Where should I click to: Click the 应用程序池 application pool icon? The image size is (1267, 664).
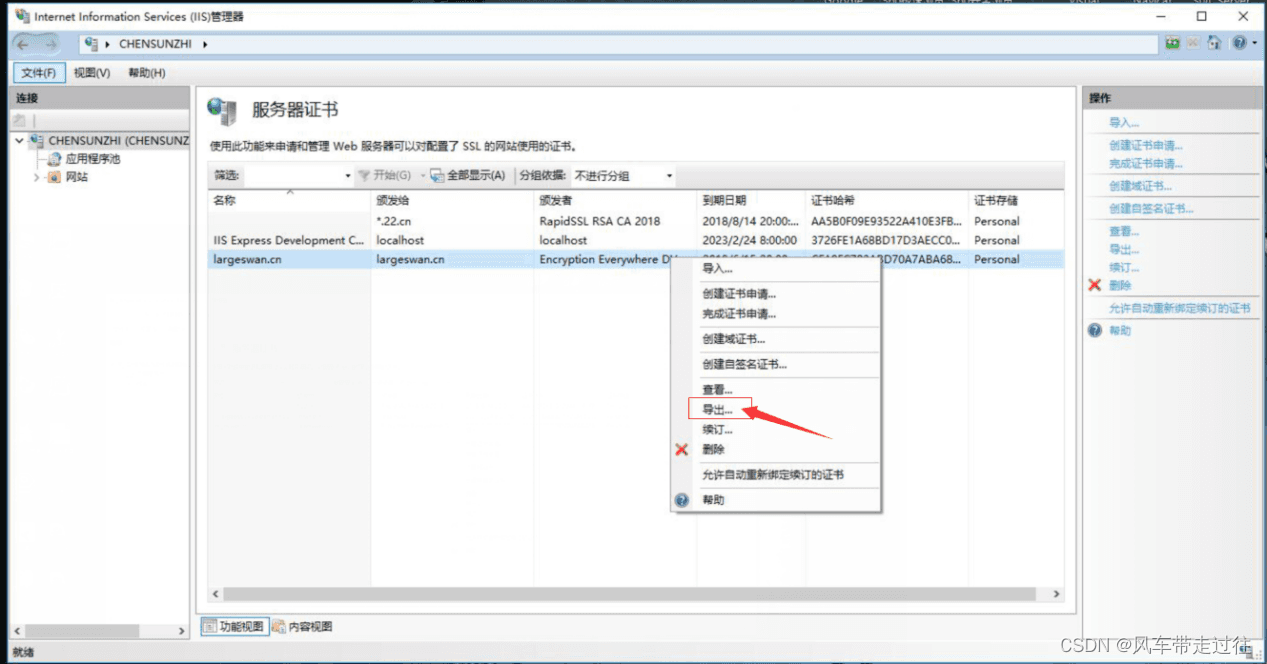tap(54, 159)
